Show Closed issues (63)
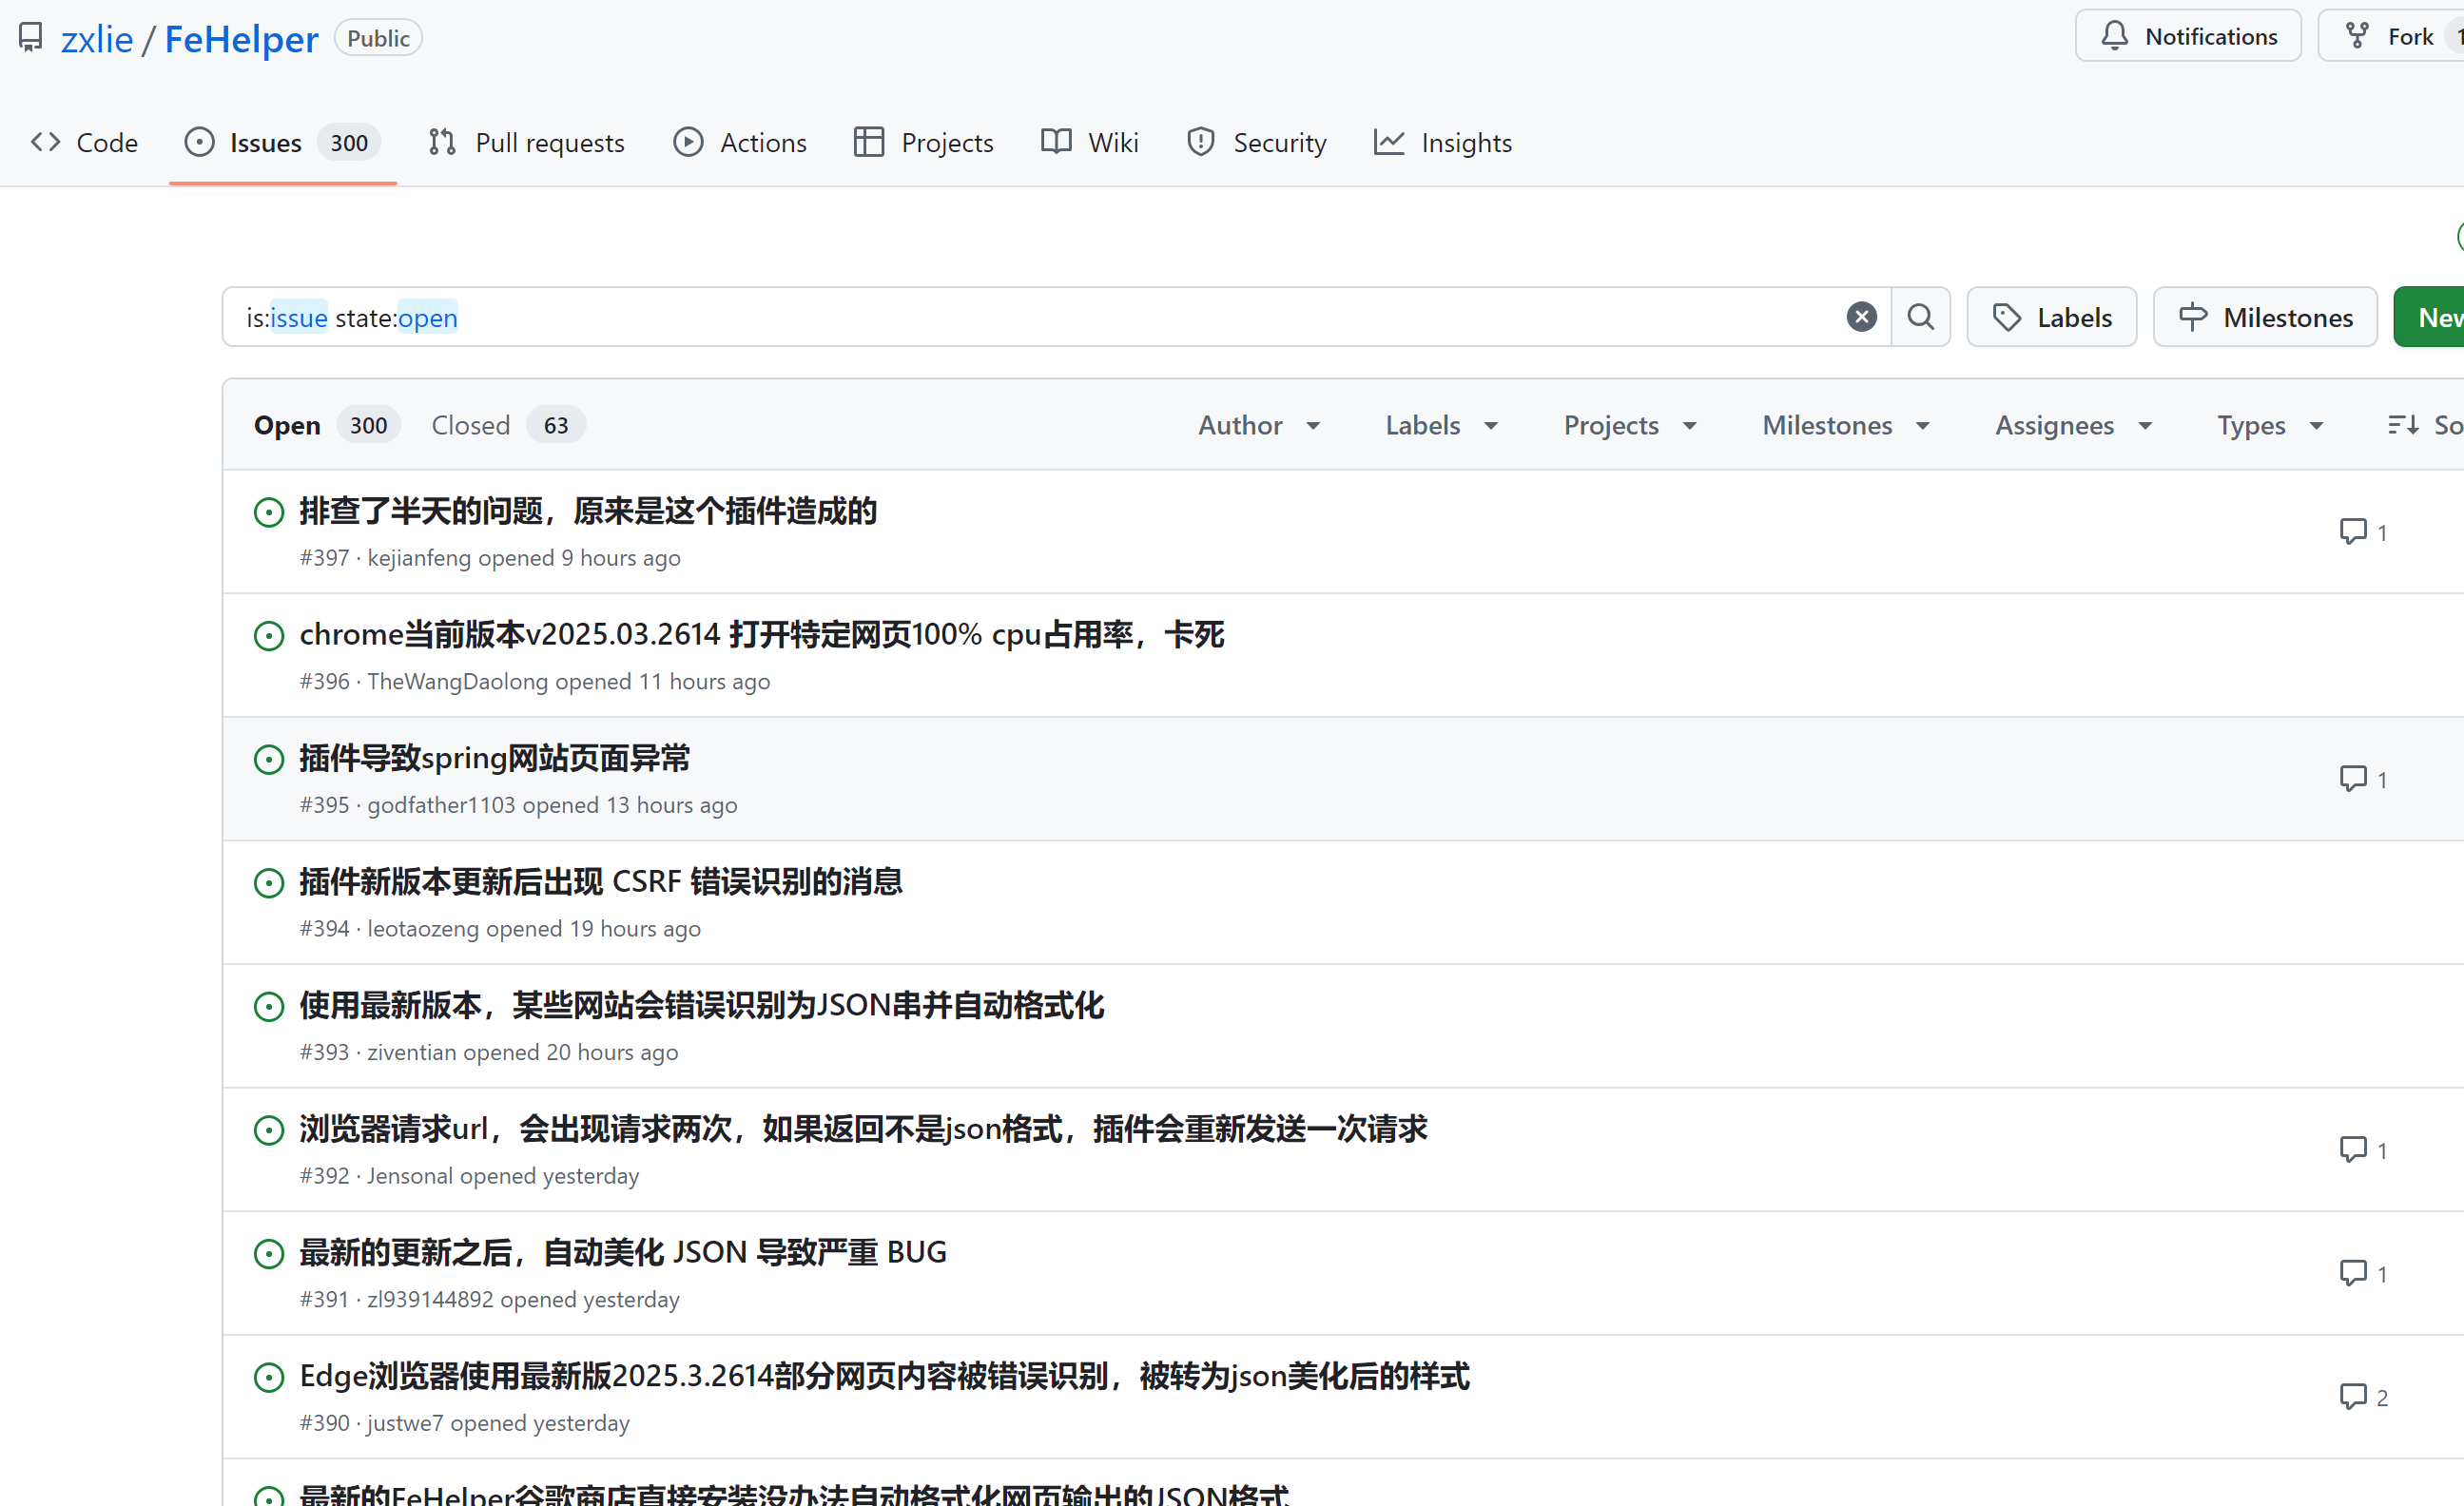2464x1506 pixels. click(x=508, y=425)
